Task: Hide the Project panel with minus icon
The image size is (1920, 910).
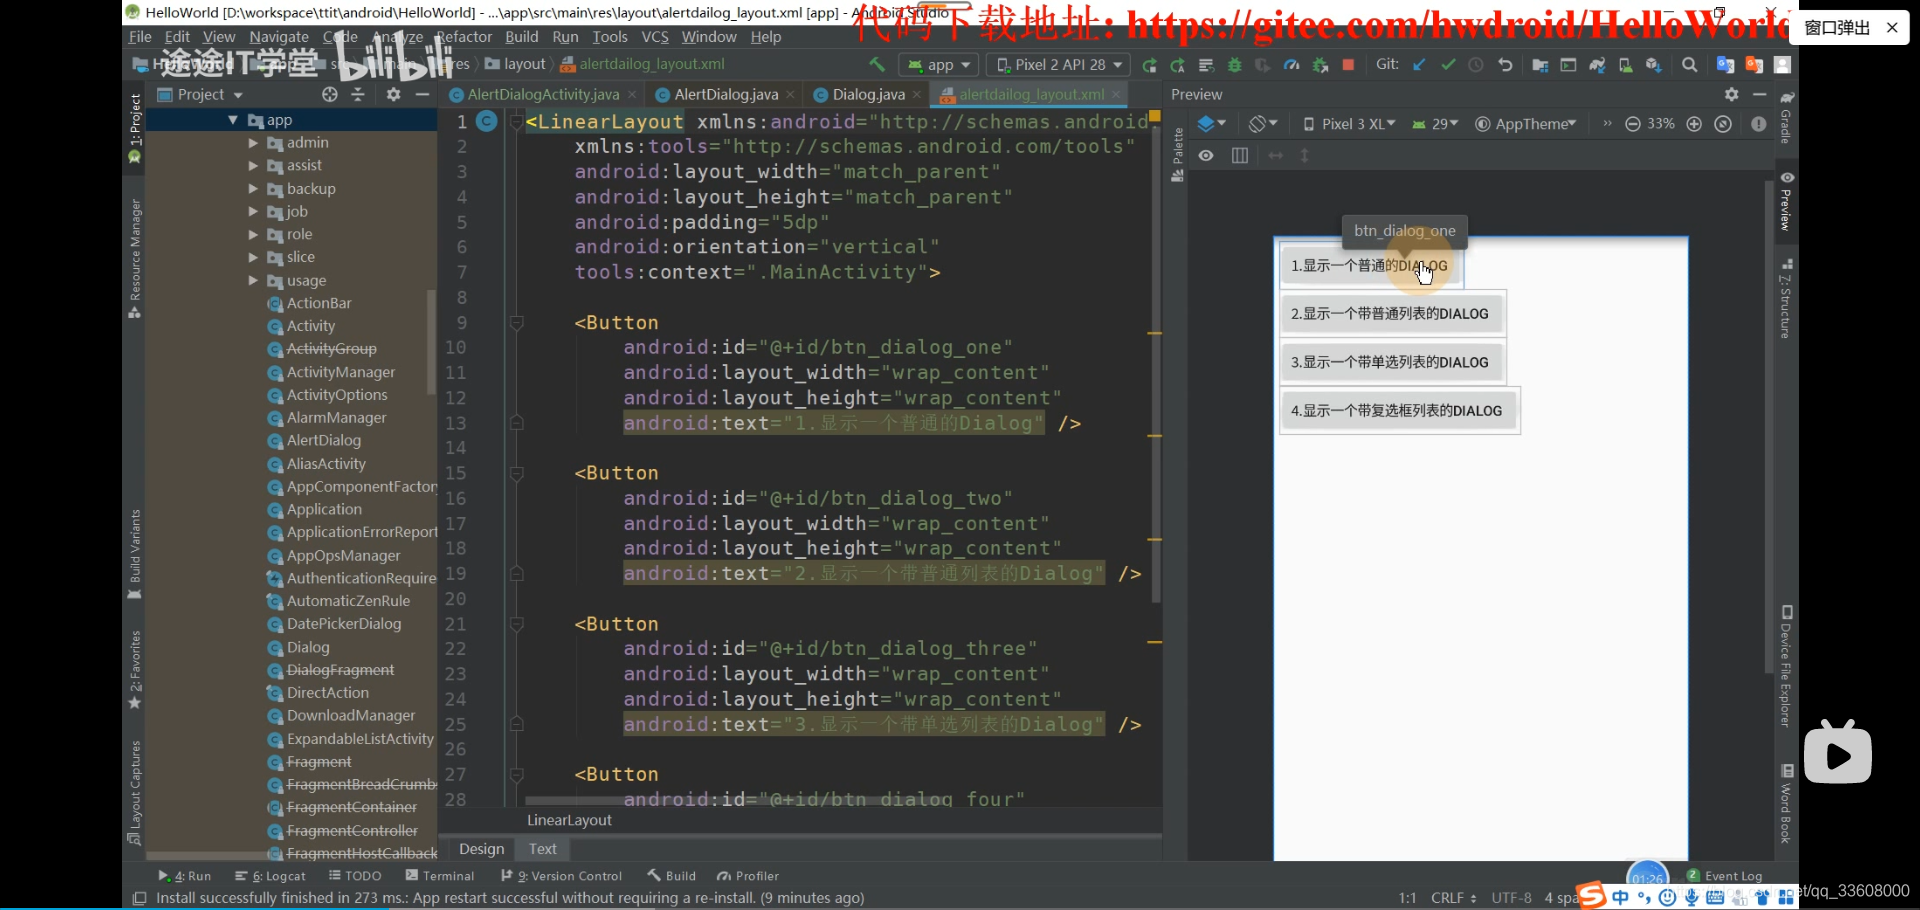Action: tap(422, 94)
